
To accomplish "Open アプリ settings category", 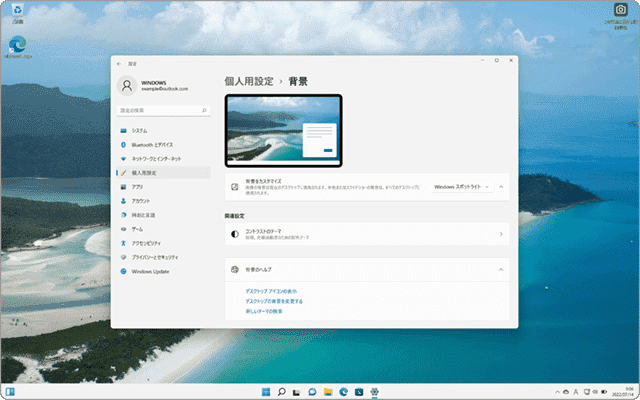I will 137,187.
